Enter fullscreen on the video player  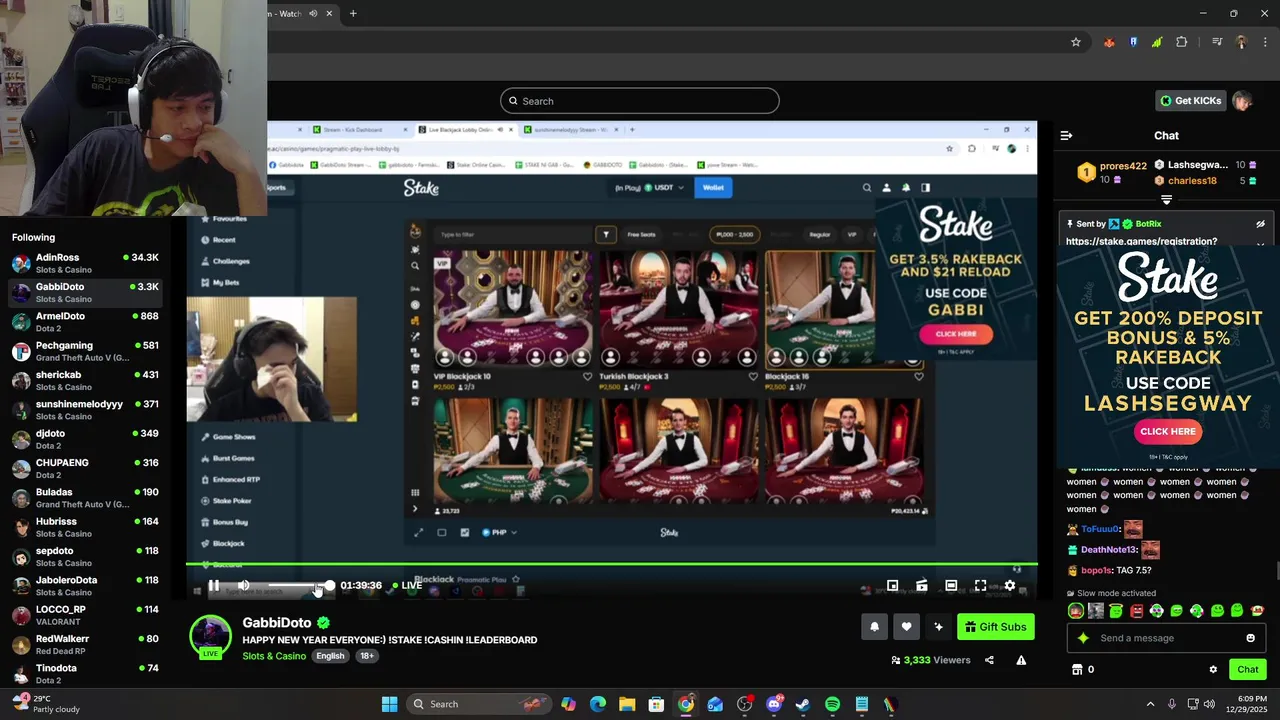coord(980,585)
